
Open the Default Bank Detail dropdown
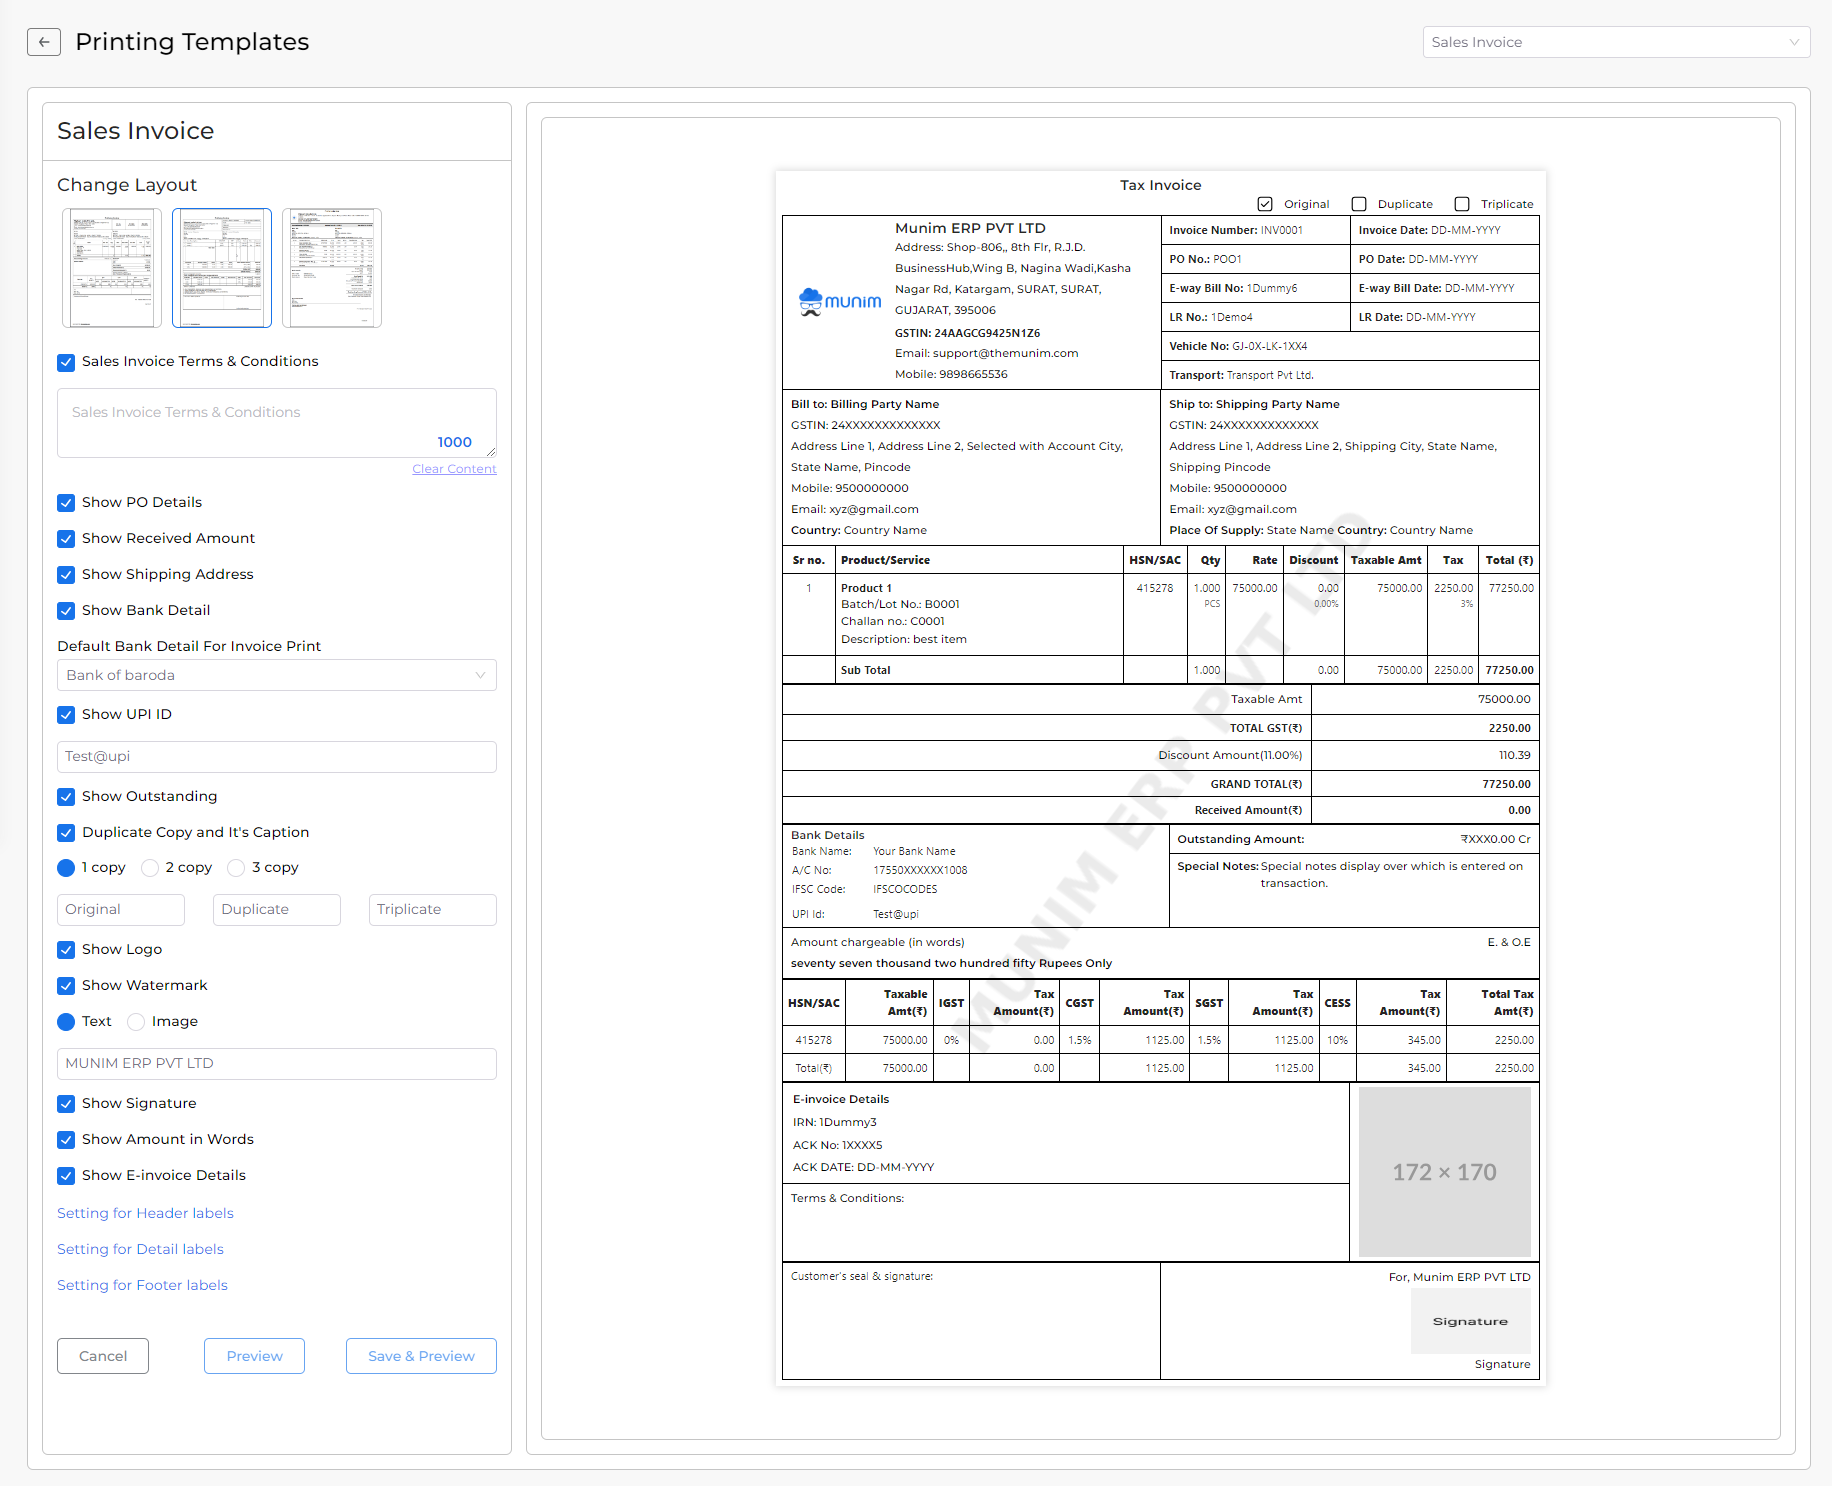276,675
